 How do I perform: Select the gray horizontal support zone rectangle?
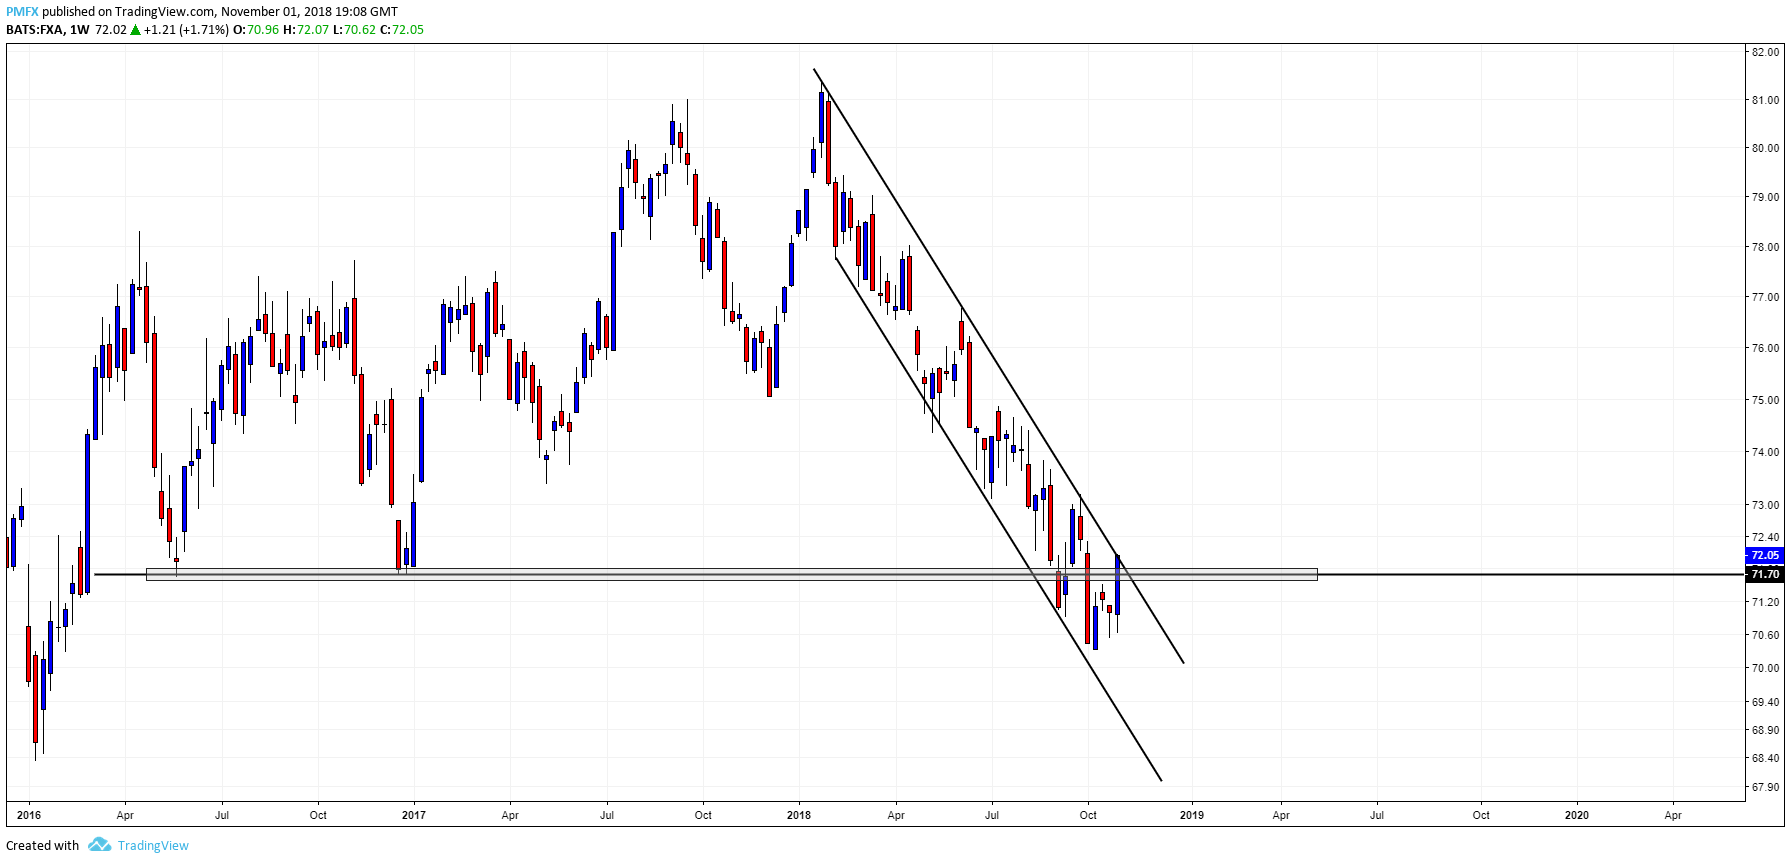point(732,574)
